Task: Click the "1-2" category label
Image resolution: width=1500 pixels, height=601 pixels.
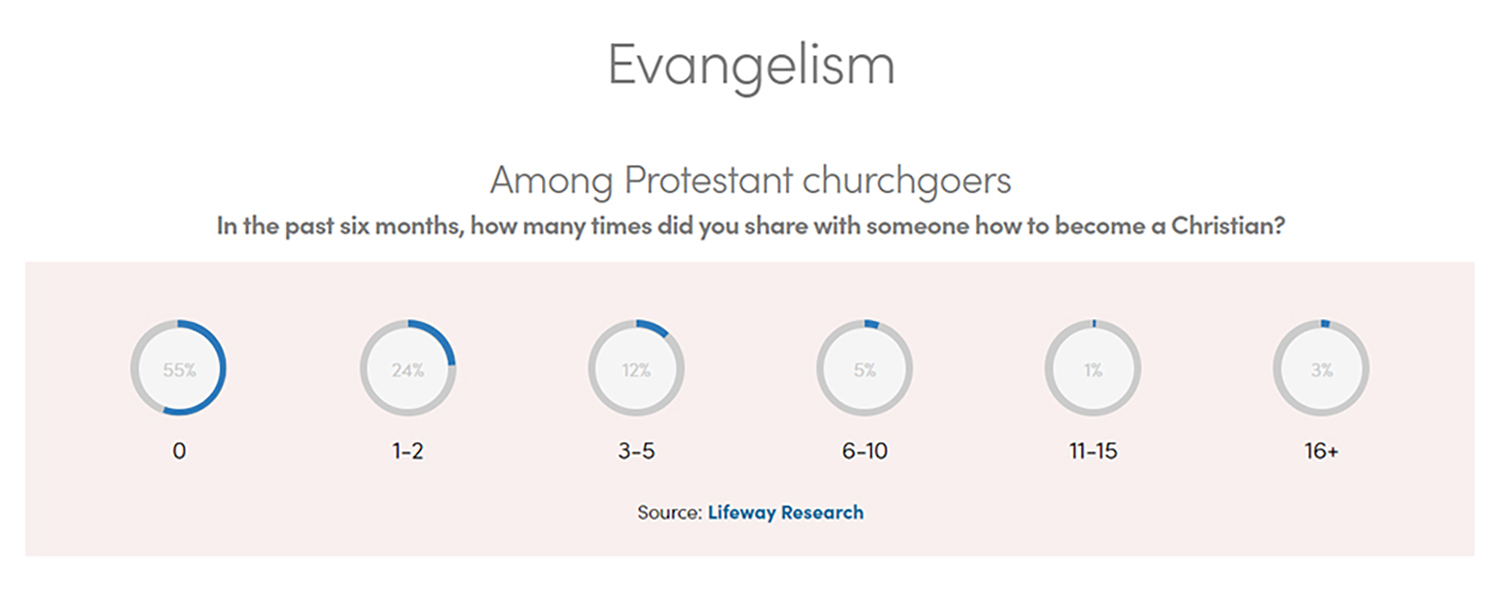Action: pos(408,451)
